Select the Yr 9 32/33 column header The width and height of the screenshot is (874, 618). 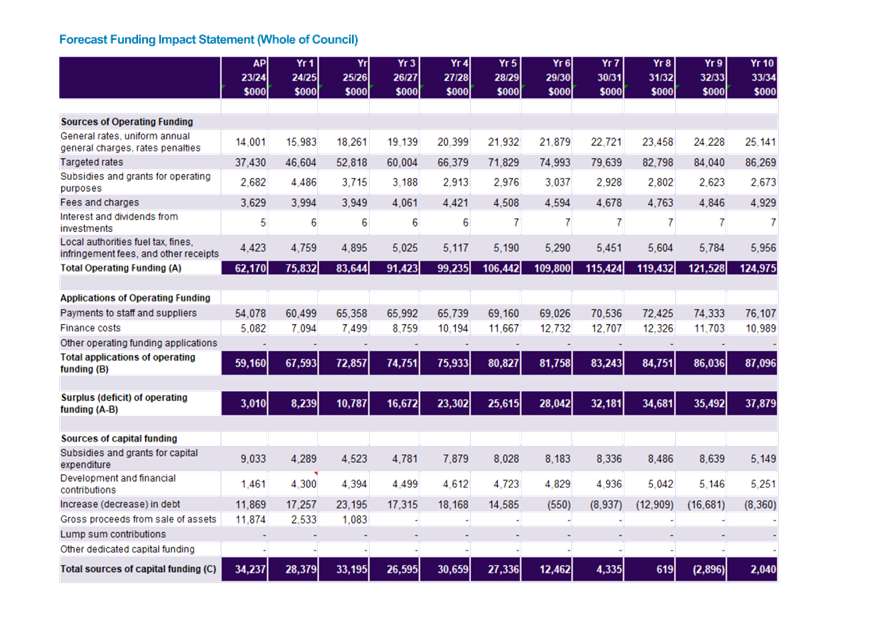tap(701, 77)
